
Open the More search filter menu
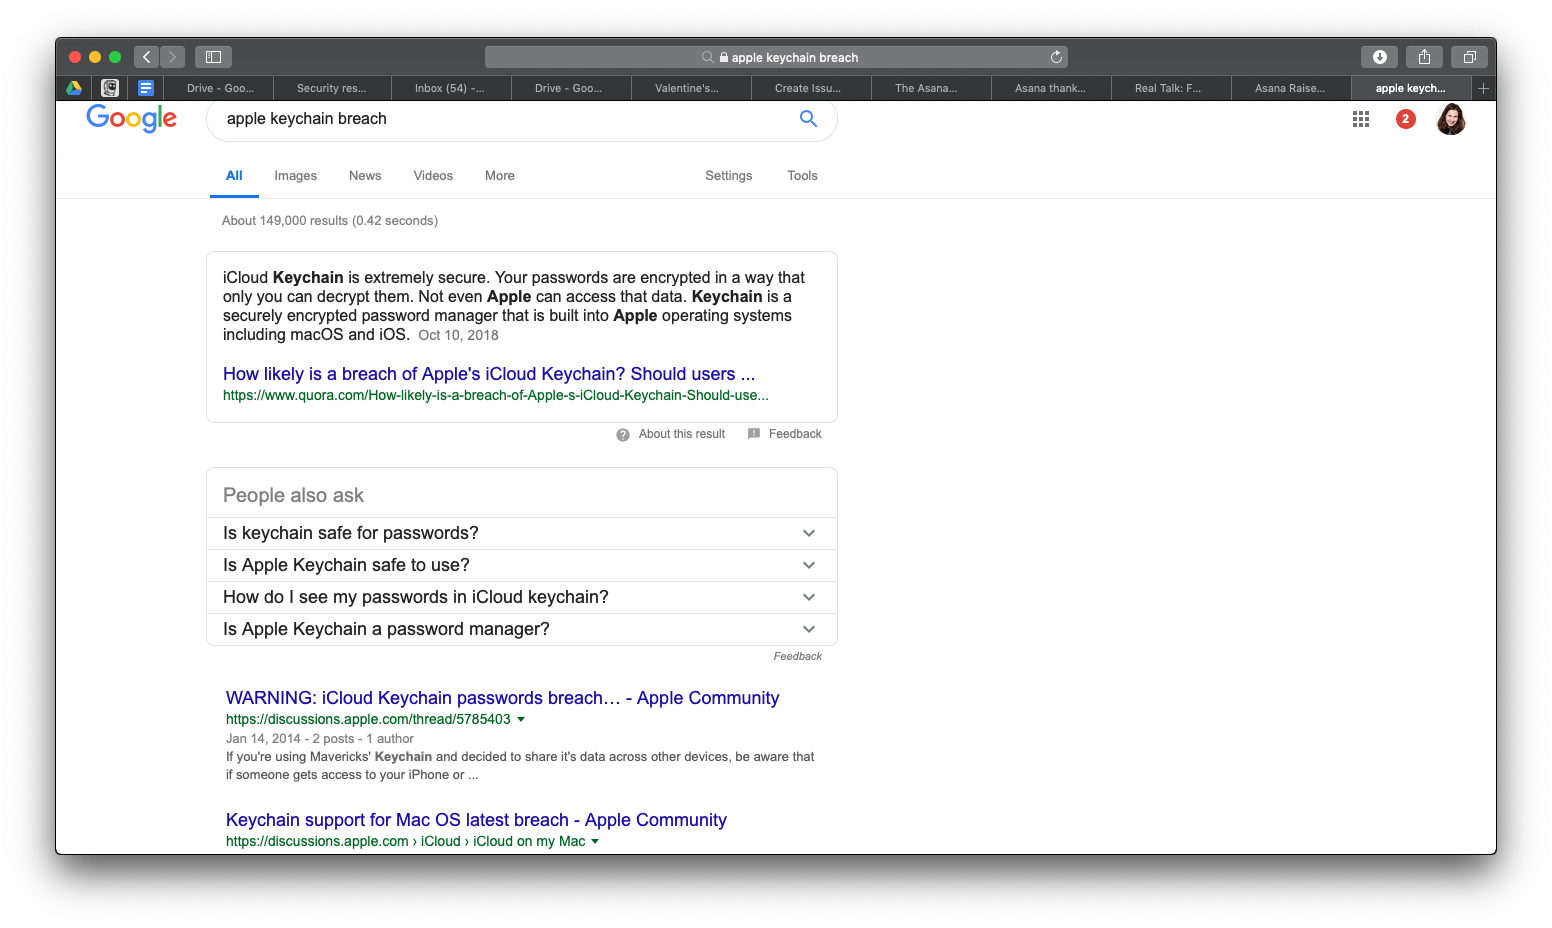click(500, 175)
